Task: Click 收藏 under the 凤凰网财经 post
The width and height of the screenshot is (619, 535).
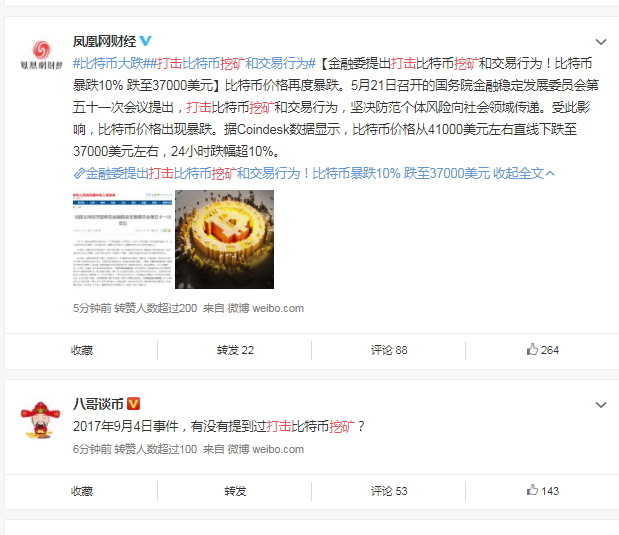Action: tap(82, 350)
